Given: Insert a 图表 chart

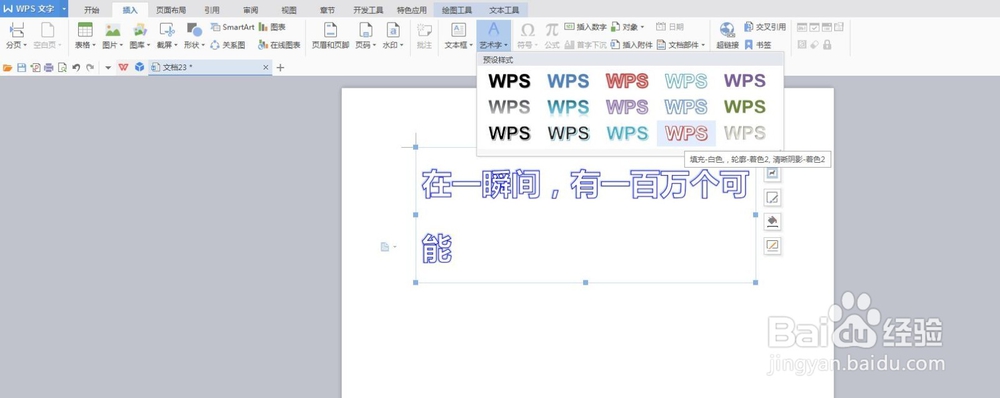Looking at the screenshot, I should pyautogui.click(x=272, y=27).
